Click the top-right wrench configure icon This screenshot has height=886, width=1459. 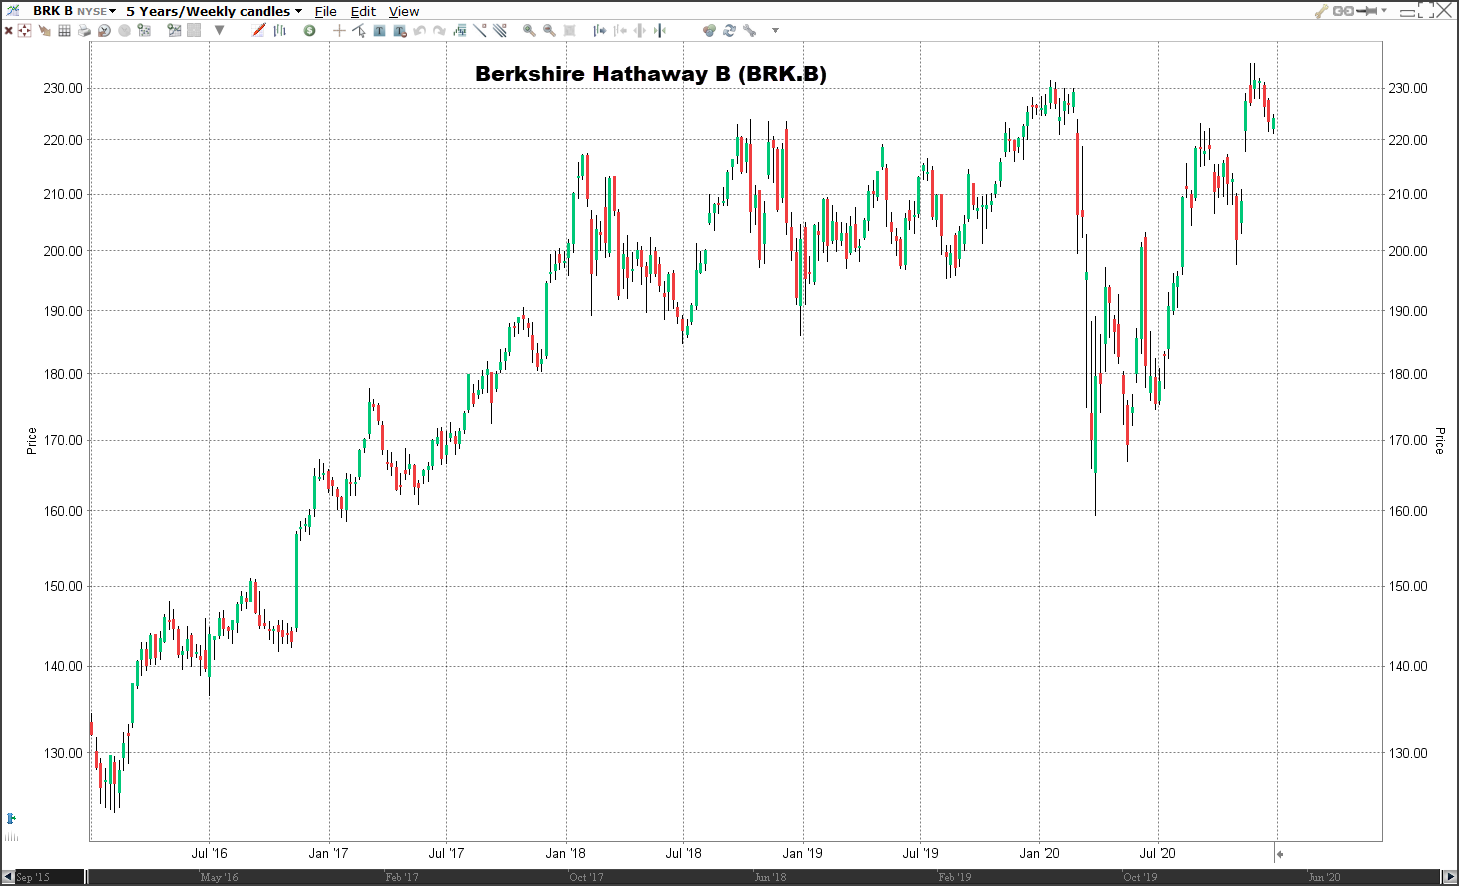pyautogui.click(x=1321, y=11)
